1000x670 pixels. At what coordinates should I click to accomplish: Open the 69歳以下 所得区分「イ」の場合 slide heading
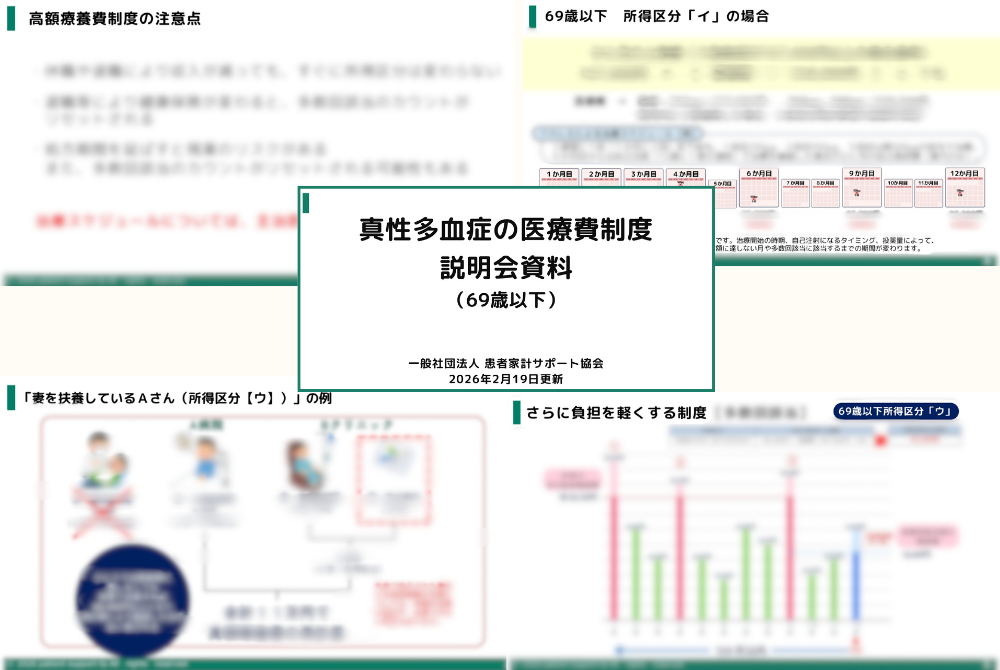point(656,16)
